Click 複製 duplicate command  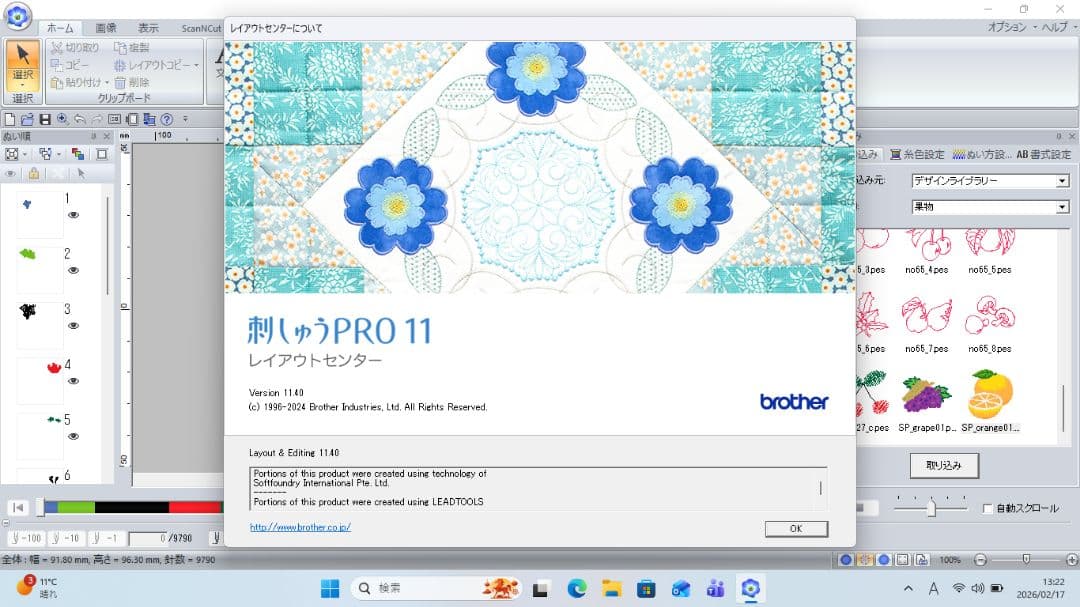click(132, 48)
